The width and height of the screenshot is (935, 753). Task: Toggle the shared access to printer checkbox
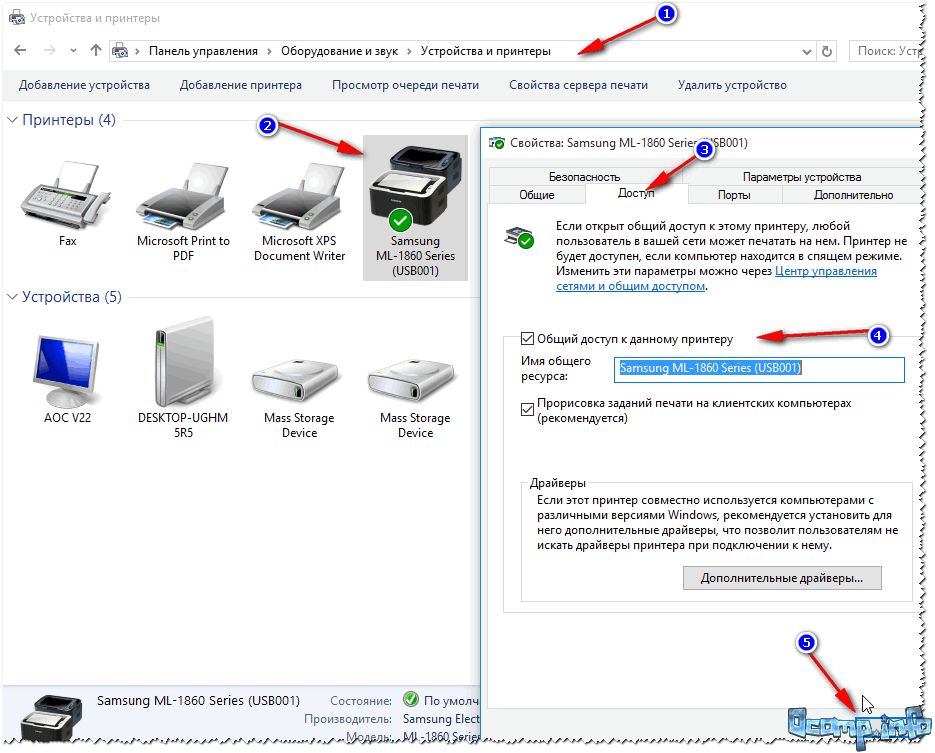click(528, 339)
